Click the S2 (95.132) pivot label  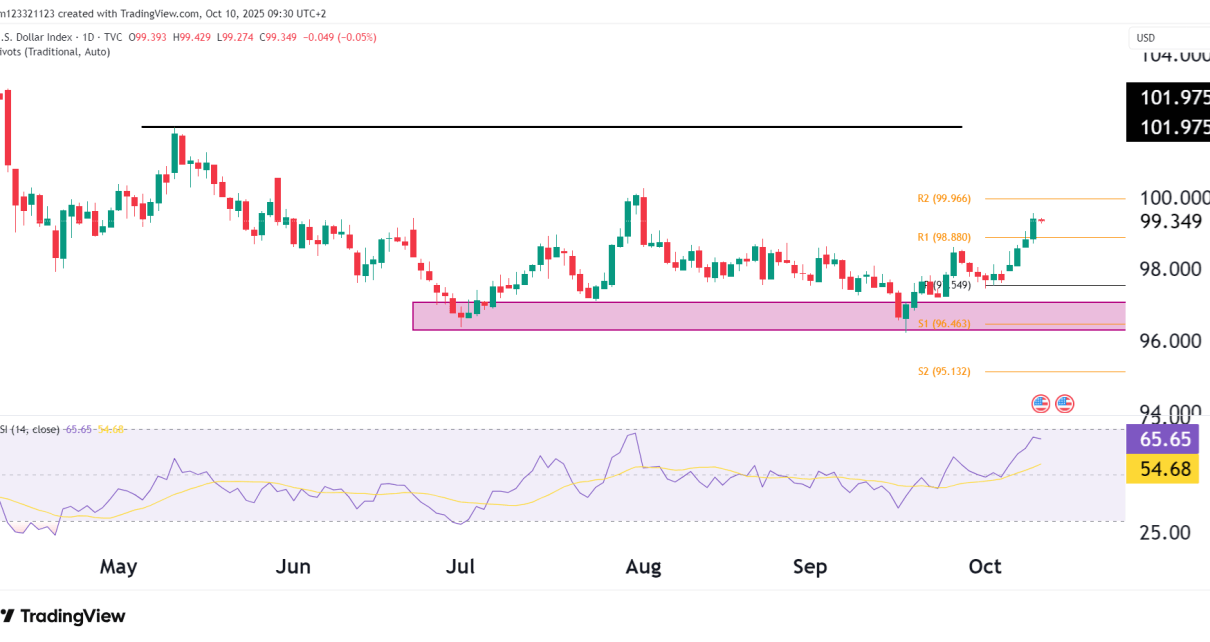click(x=943, y=372)
